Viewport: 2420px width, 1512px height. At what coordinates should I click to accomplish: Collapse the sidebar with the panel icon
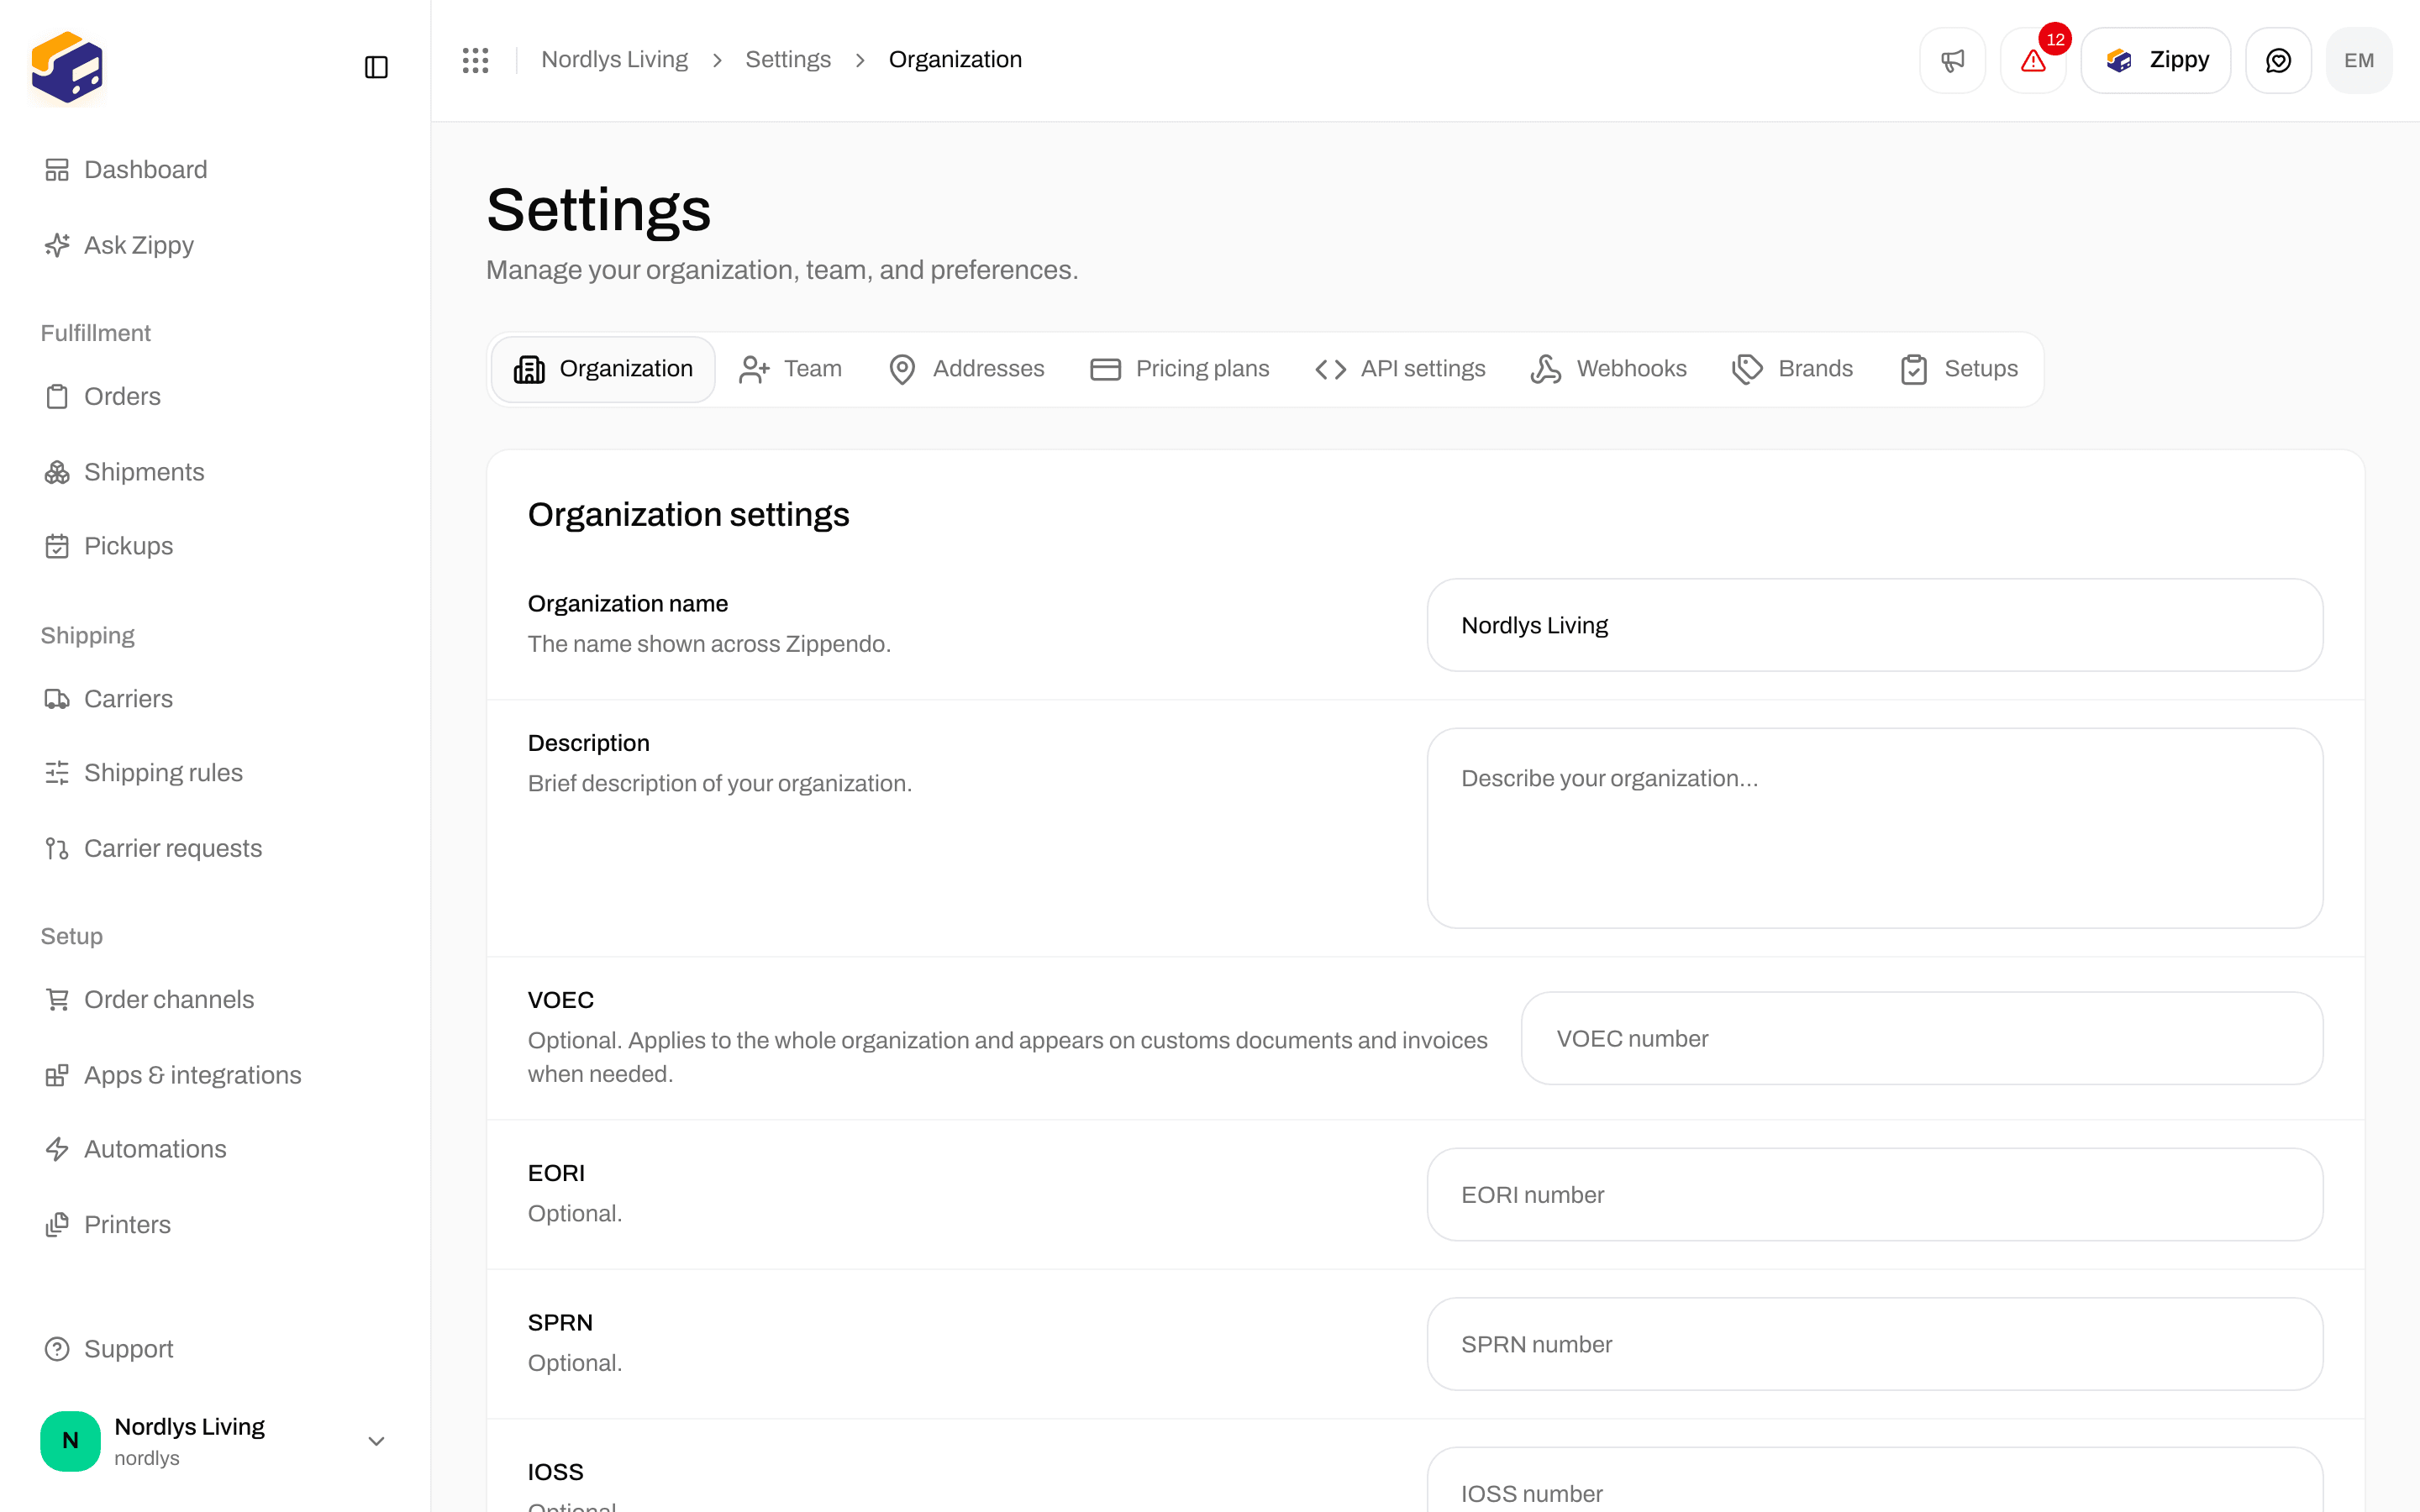376,67
